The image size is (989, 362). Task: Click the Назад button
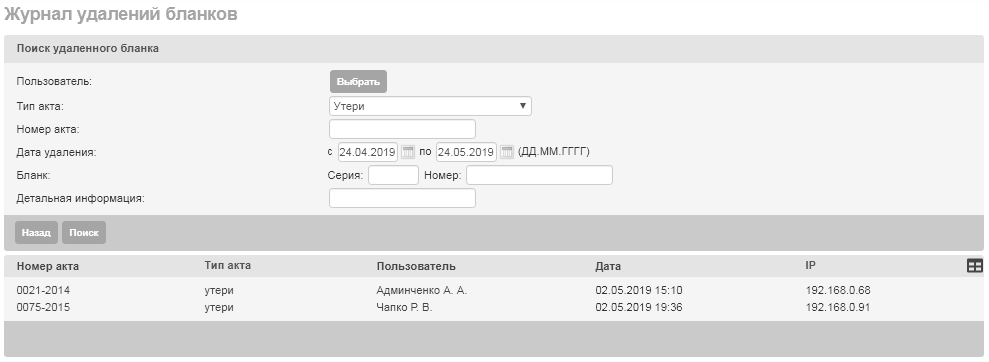click(37, 233)
